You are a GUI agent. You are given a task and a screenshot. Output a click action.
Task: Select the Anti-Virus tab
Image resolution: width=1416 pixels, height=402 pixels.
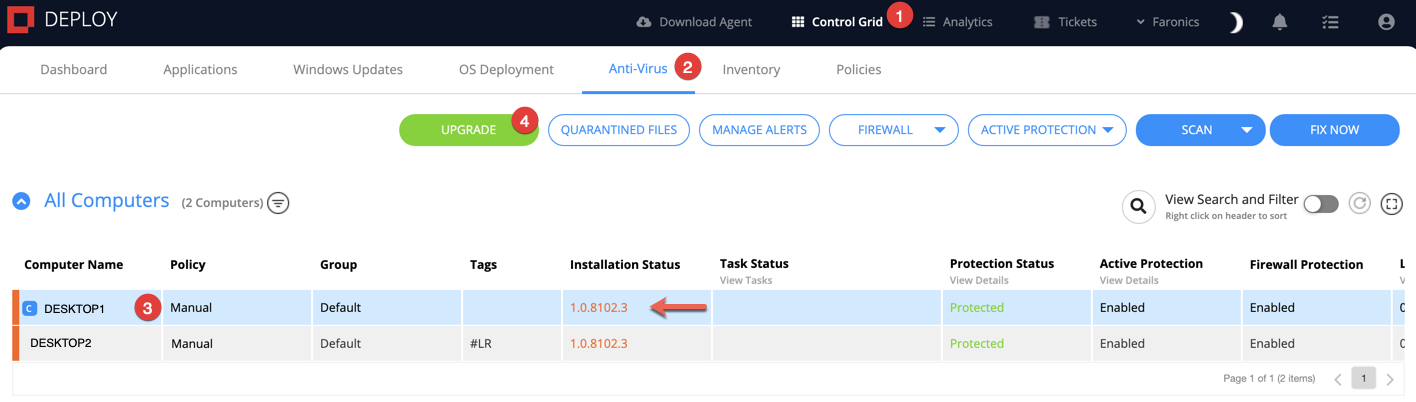638,69
